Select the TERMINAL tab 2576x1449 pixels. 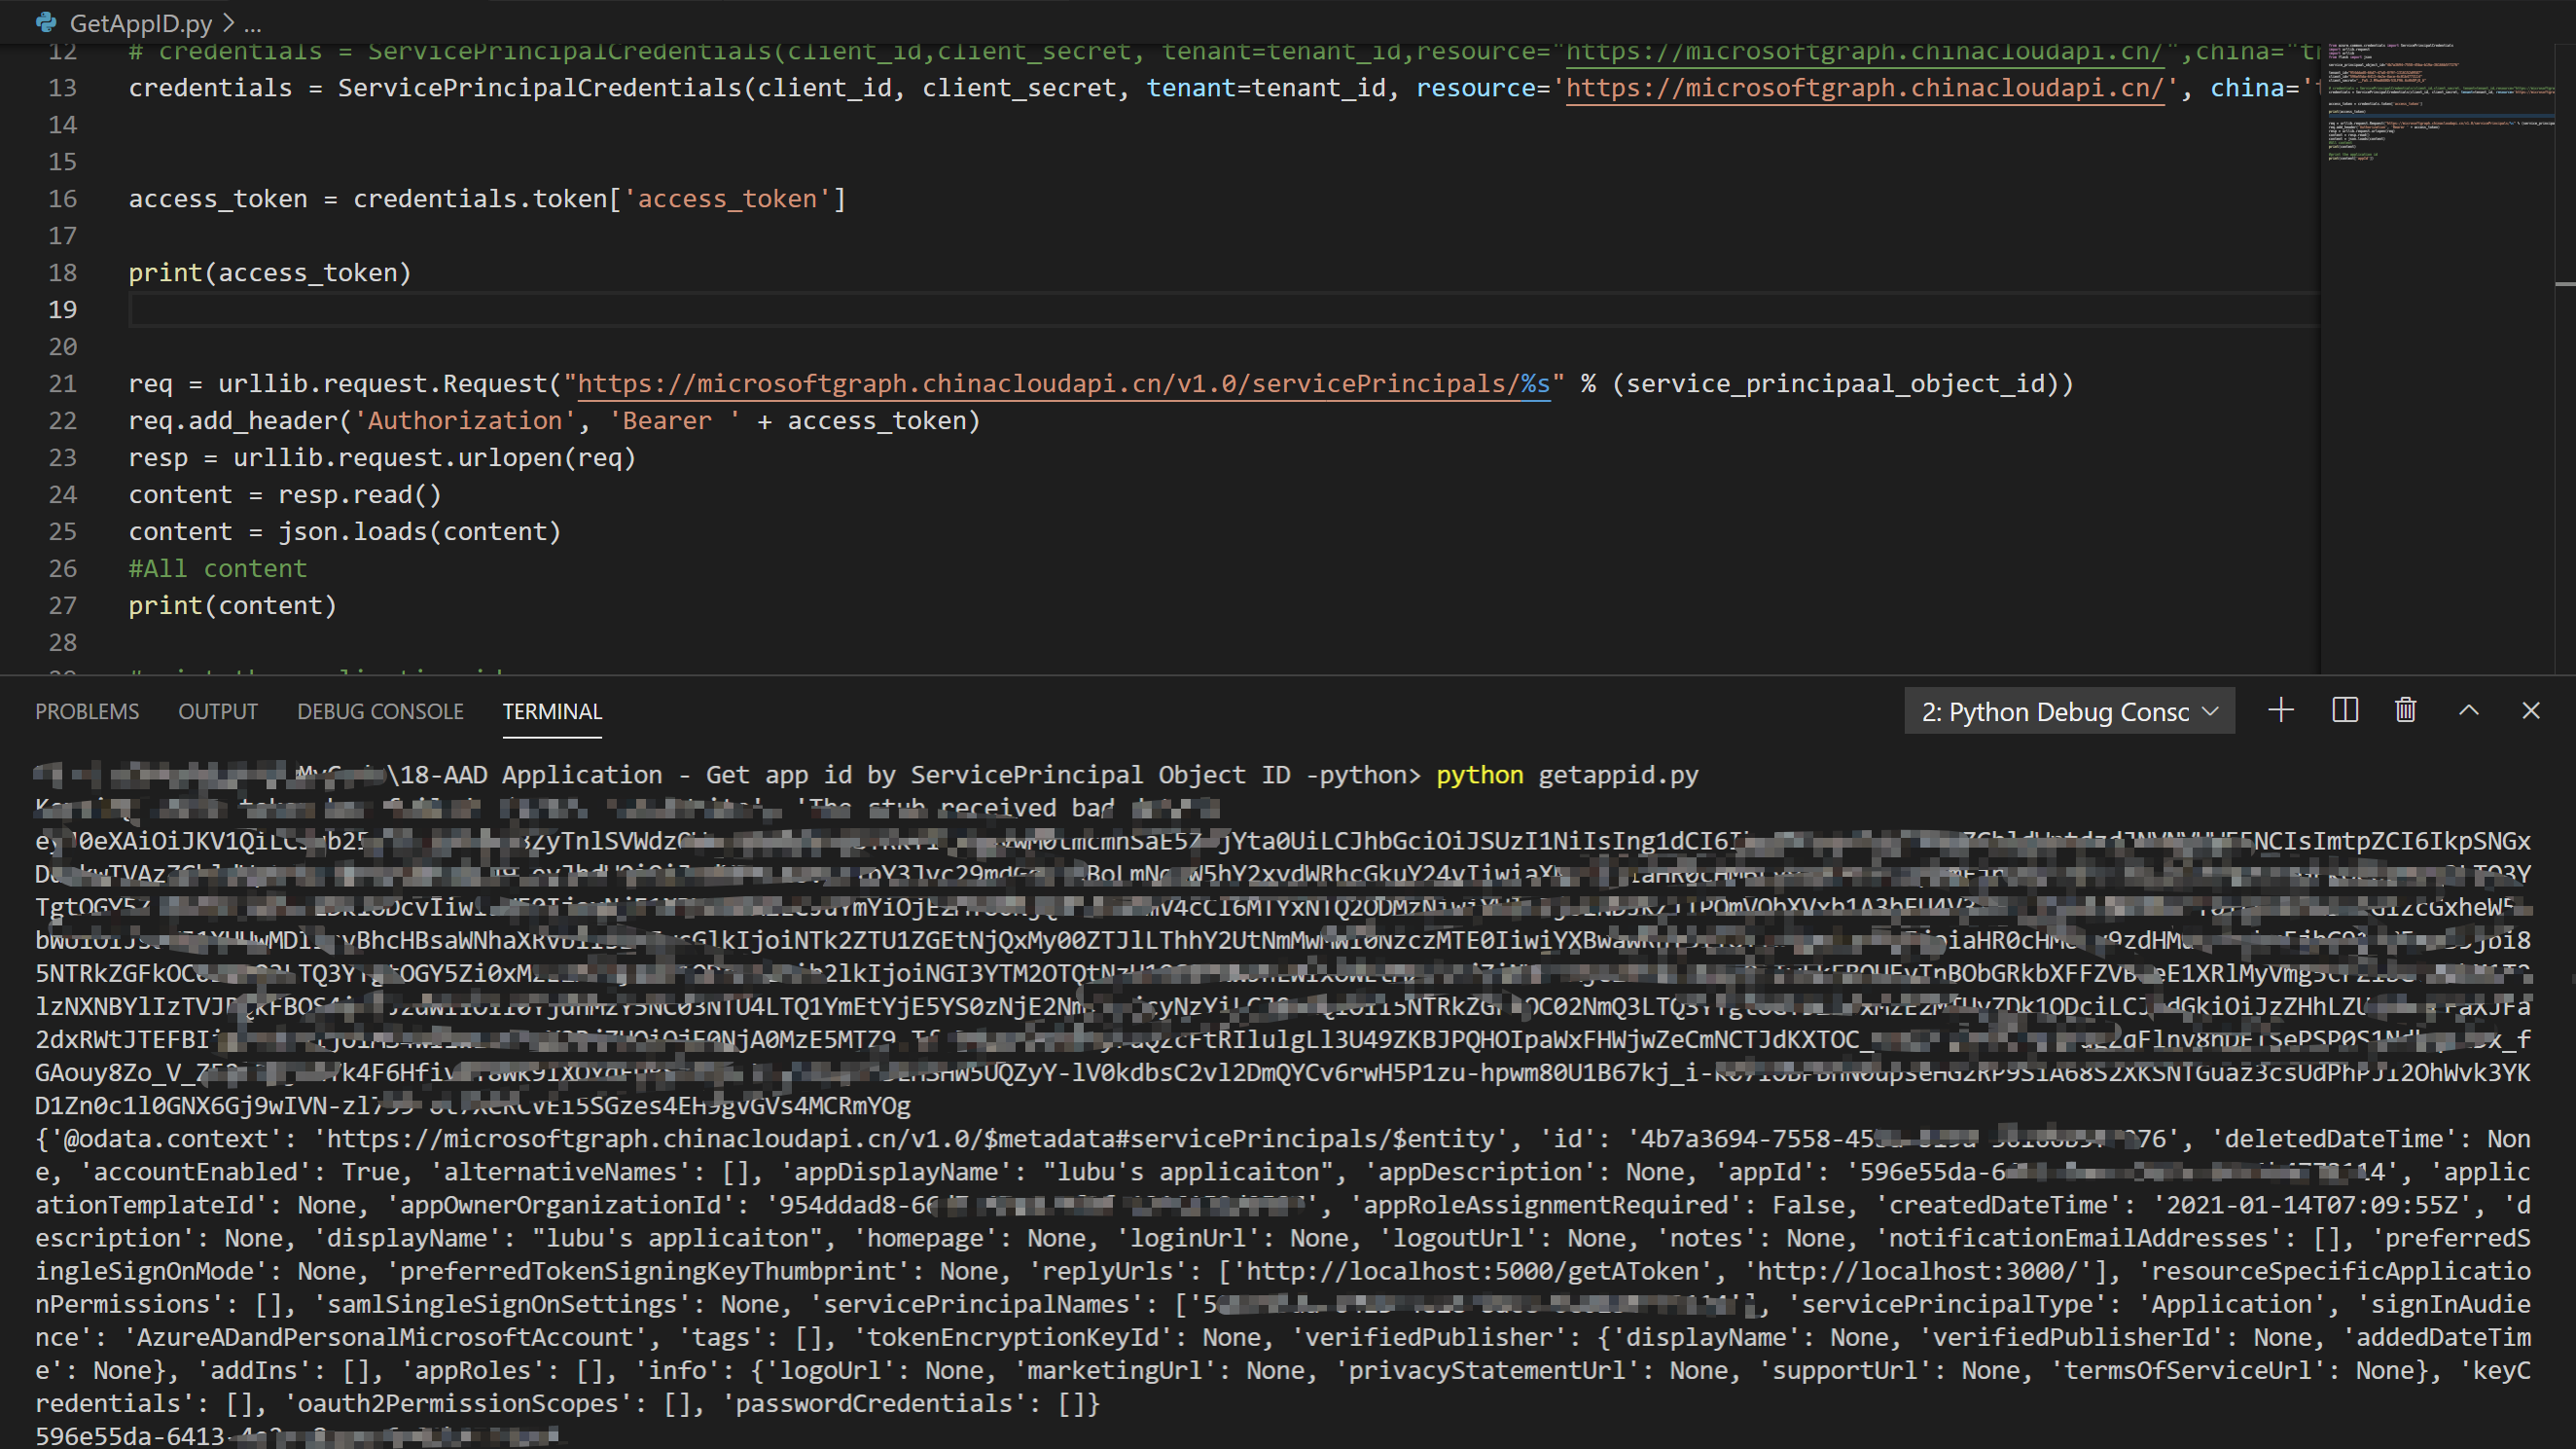point(552,712)
